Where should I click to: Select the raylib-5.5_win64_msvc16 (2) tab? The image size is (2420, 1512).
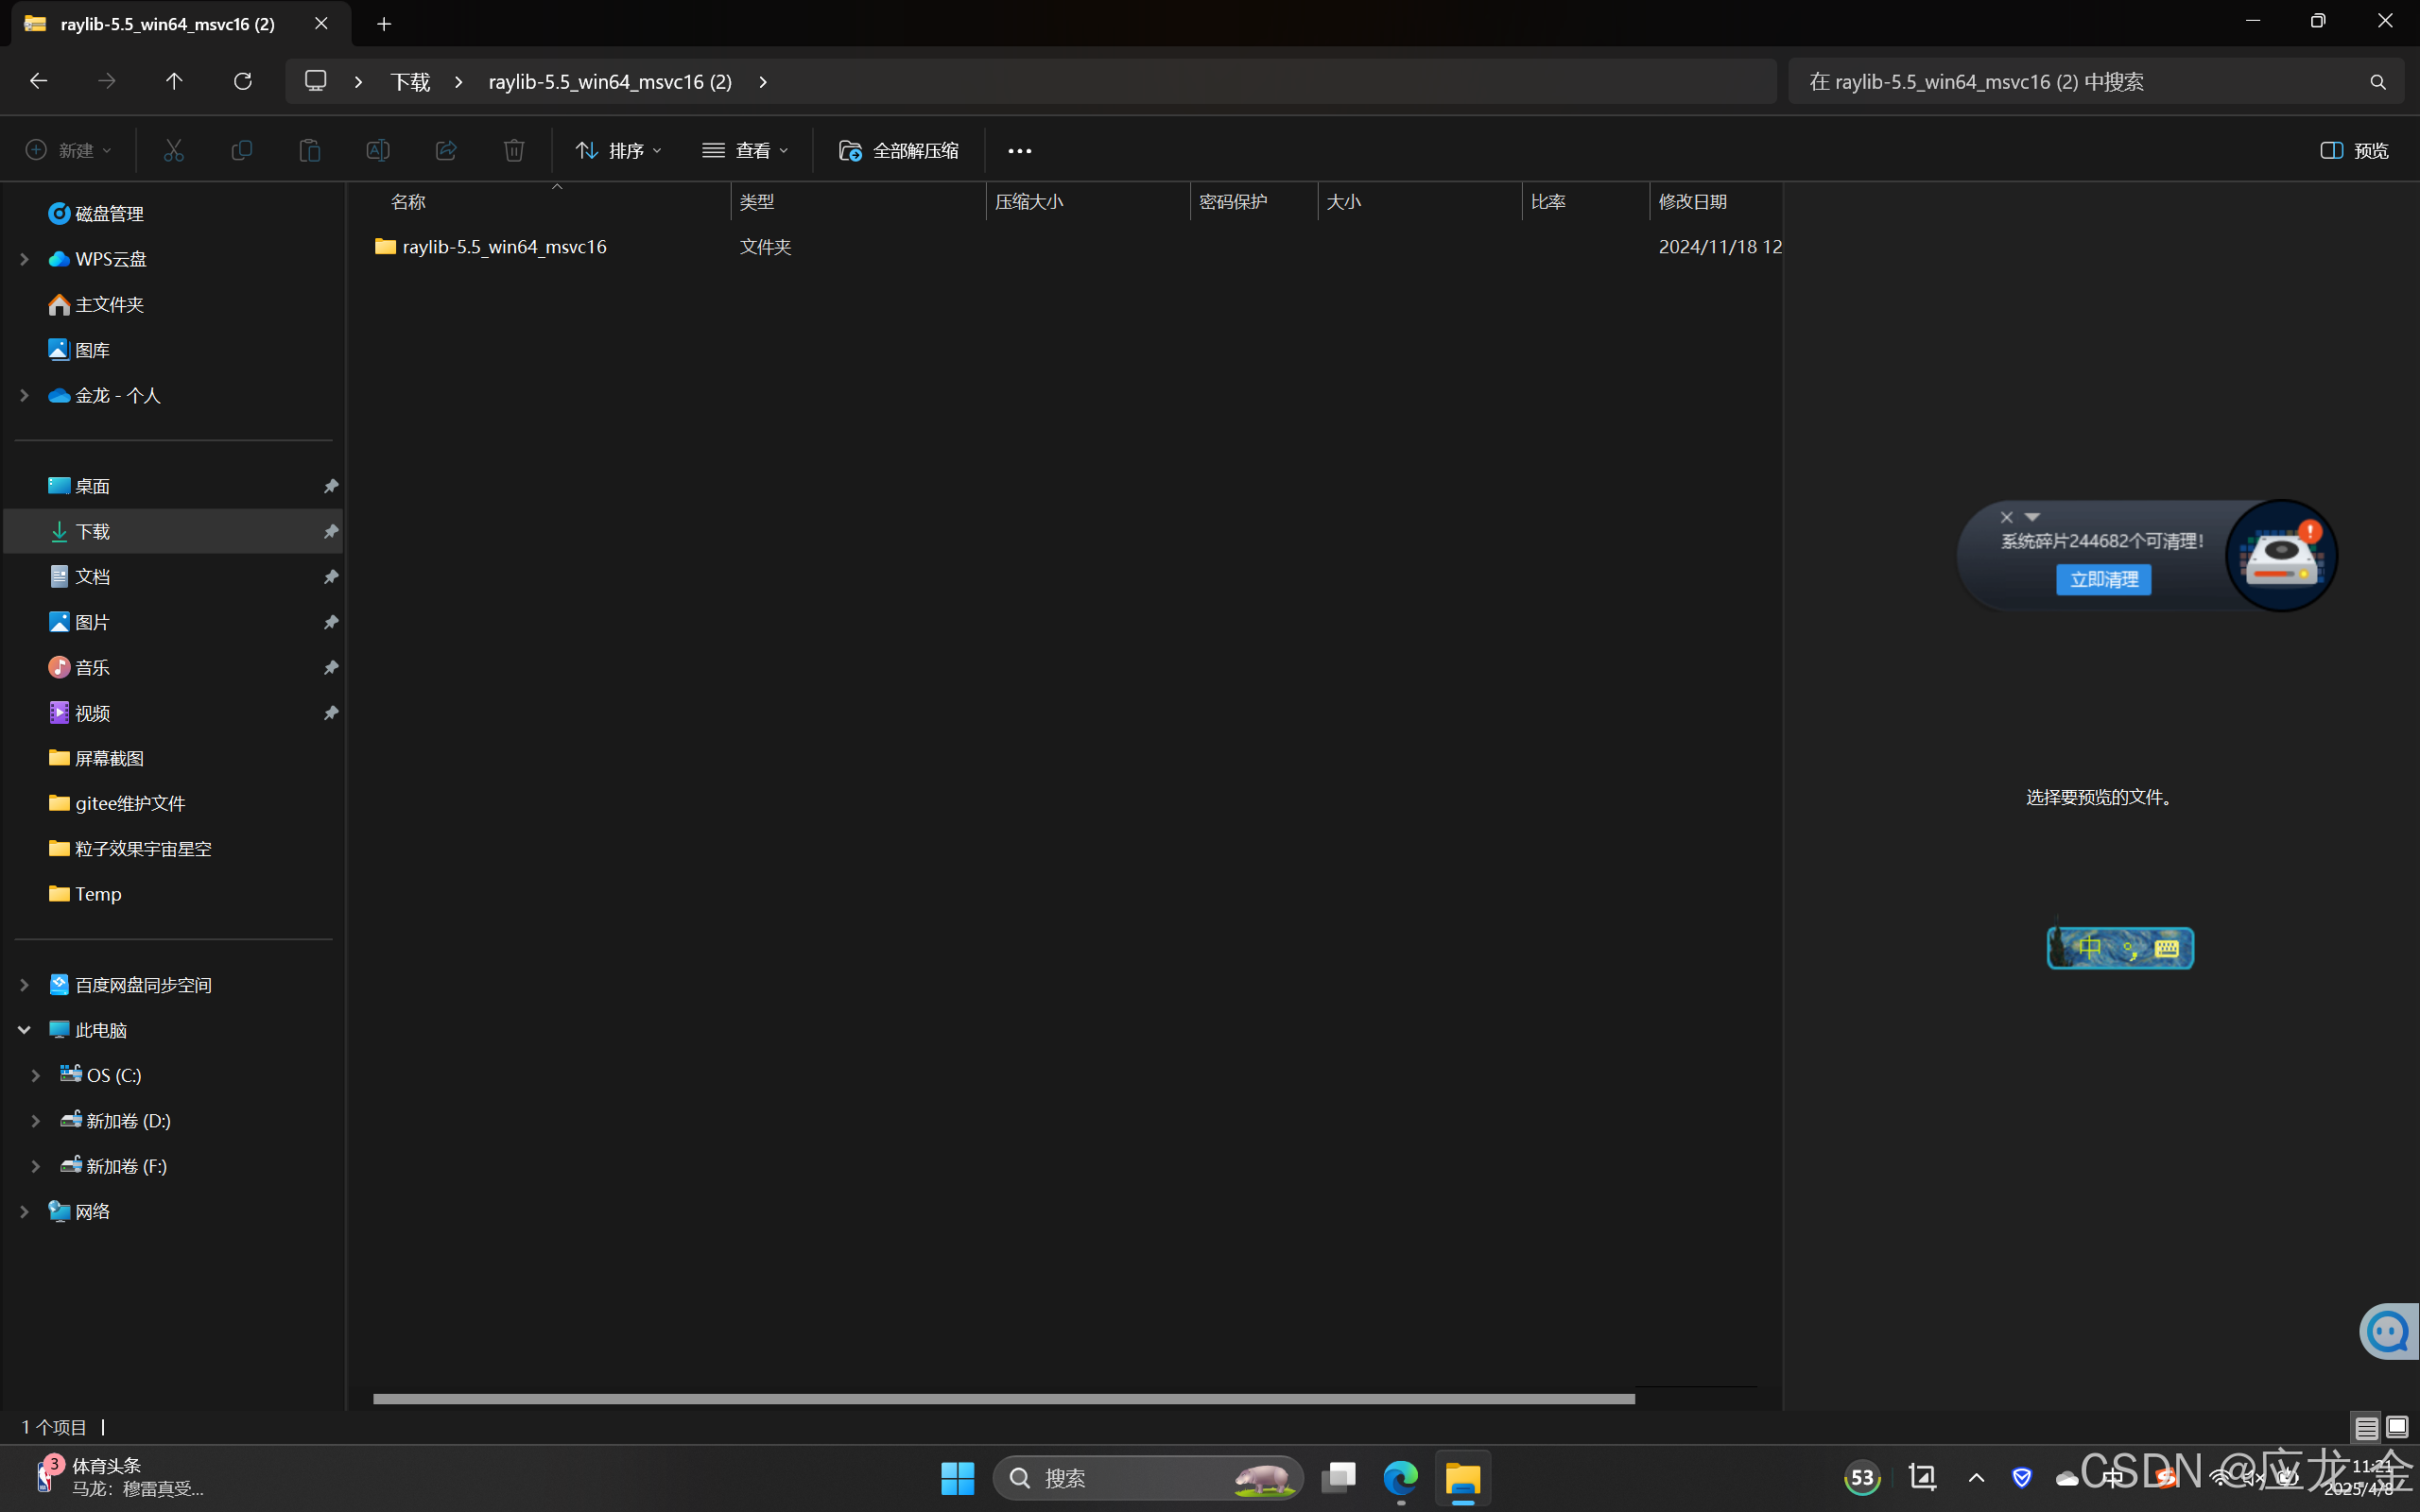click(x=165, y=23)
